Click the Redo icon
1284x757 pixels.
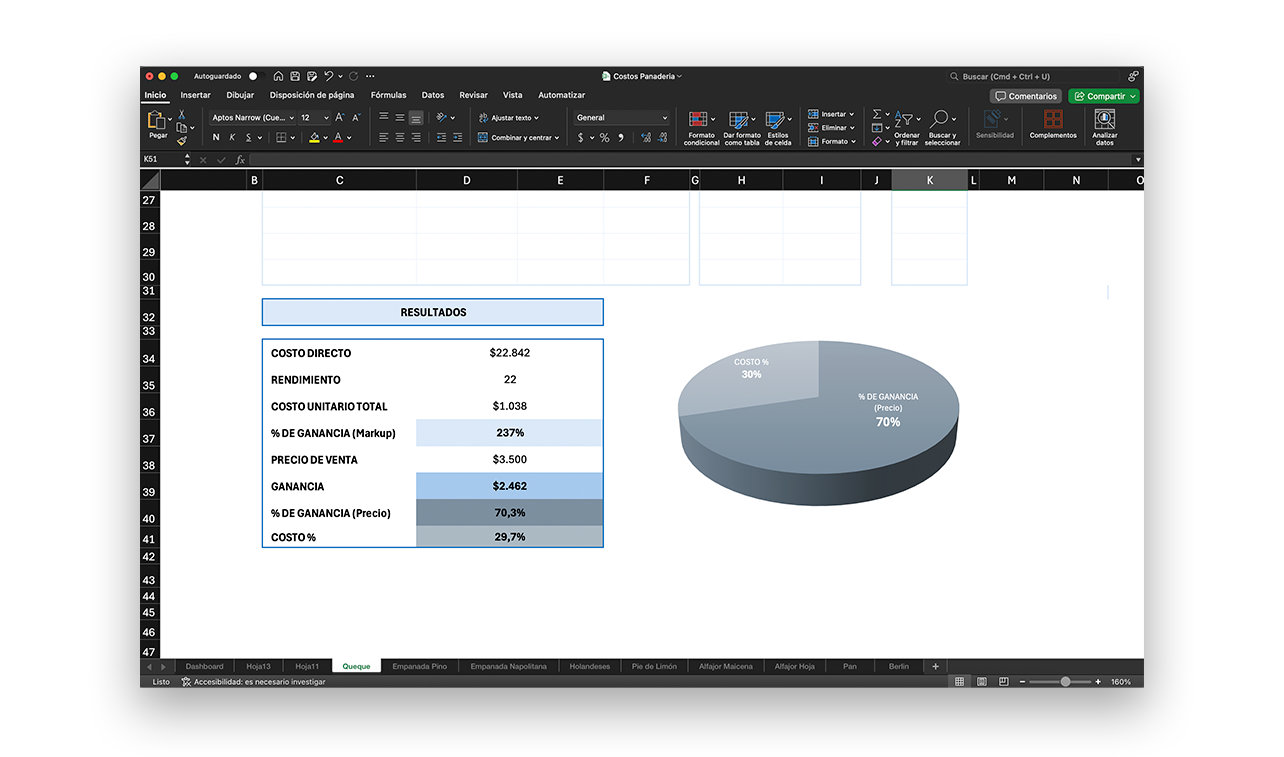pos(354,76)
